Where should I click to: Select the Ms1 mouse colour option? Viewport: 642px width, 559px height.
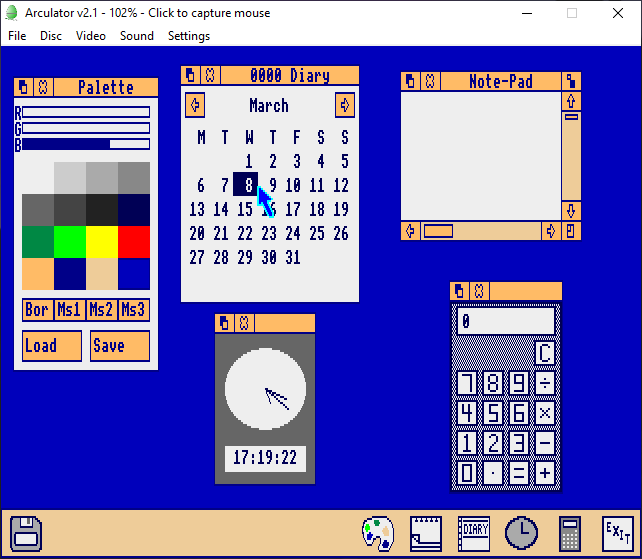tap(69, 310)
